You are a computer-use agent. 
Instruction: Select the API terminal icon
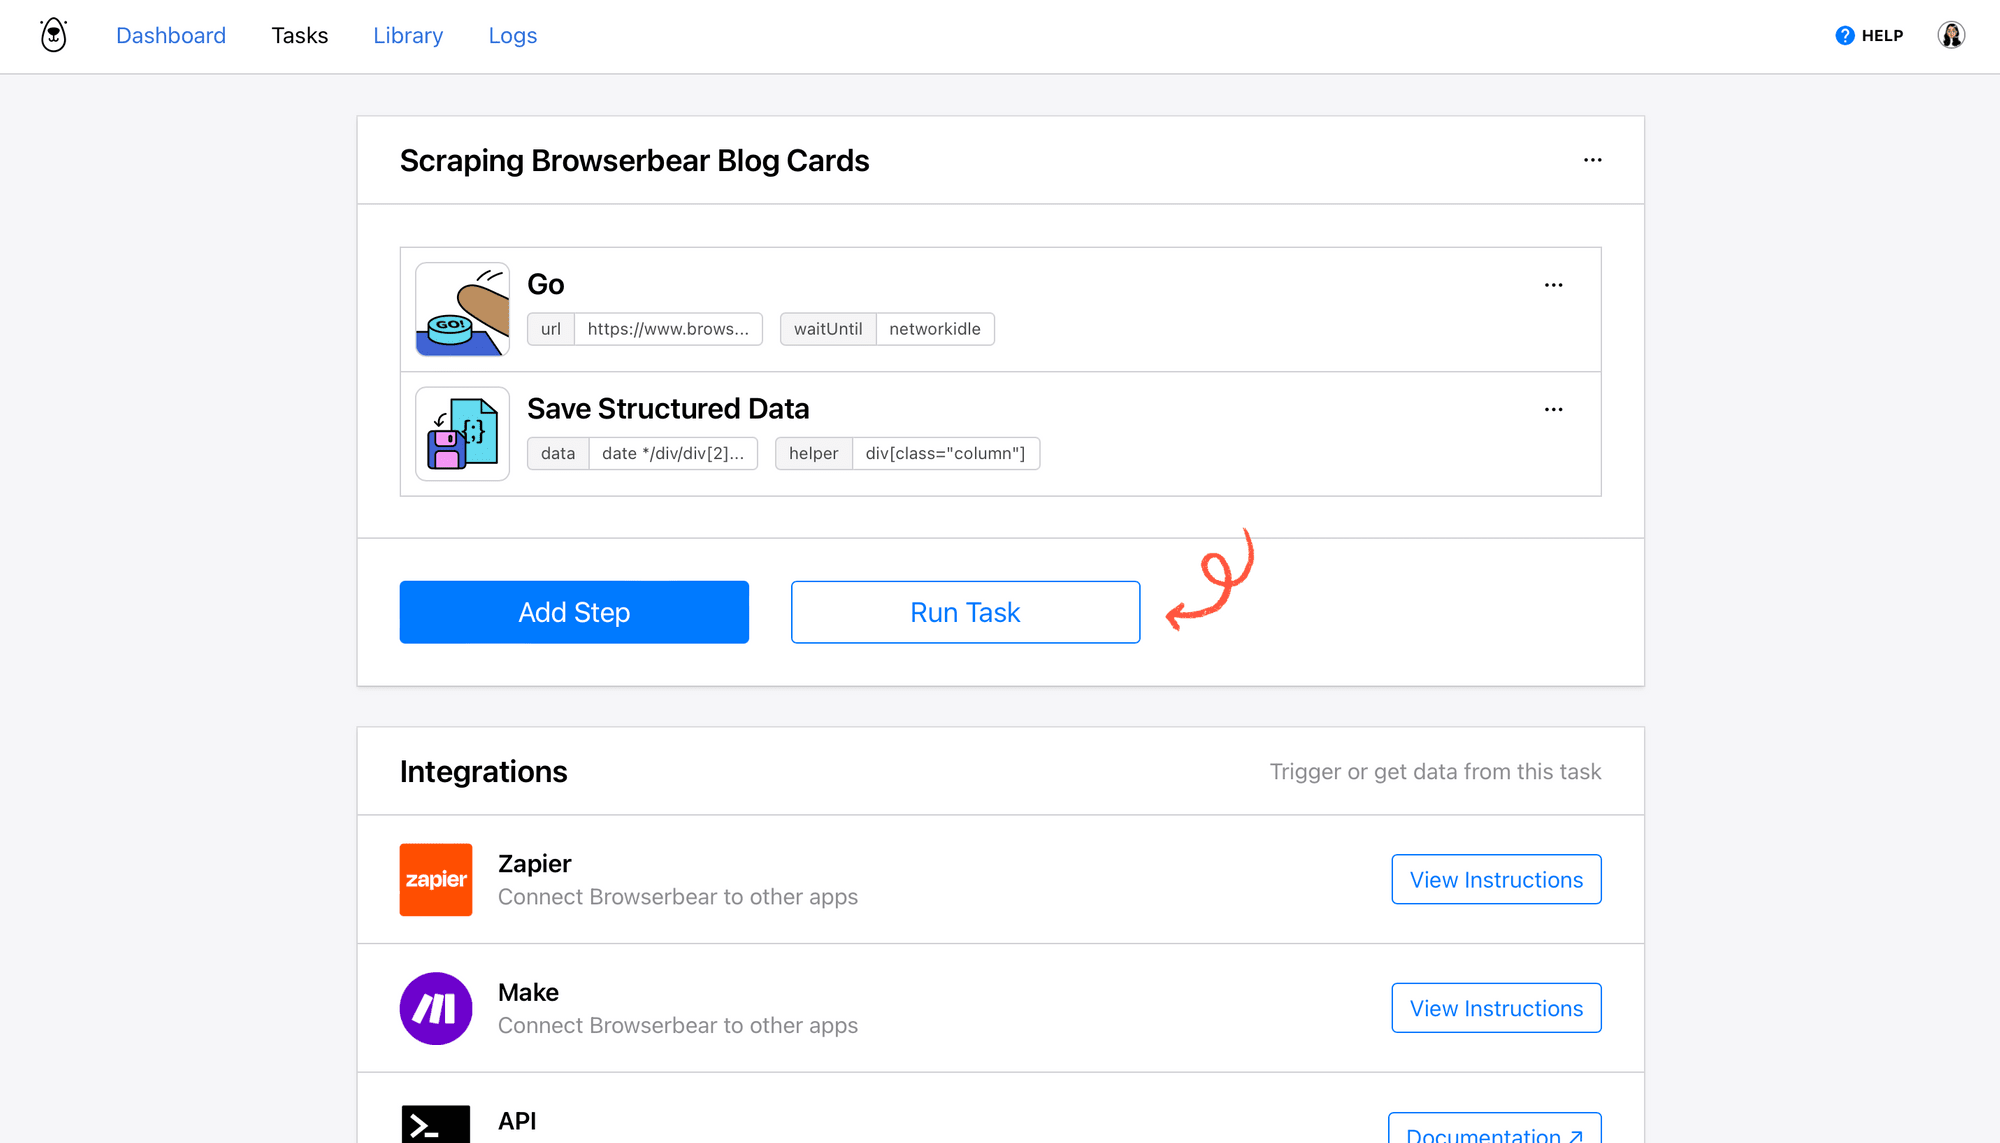(435, 1124)
